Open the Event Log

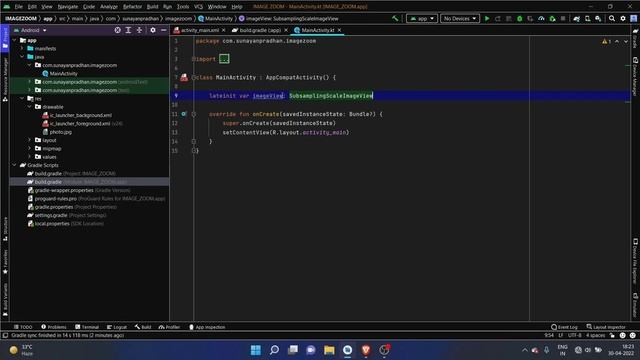click(x=564, y=327)
